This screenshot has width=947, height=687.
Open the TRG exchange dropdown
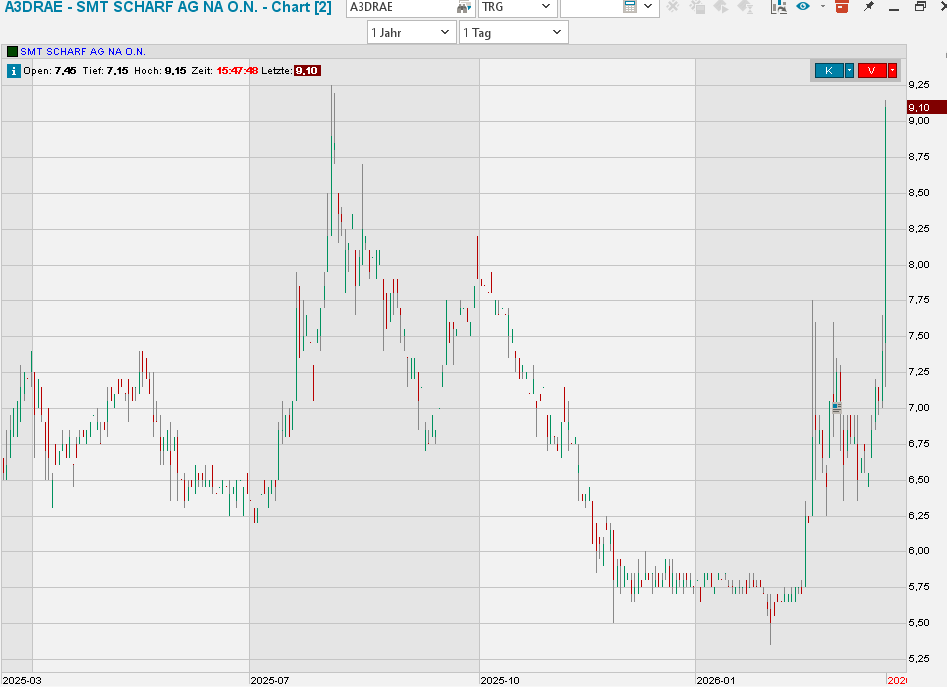point(518,7)
